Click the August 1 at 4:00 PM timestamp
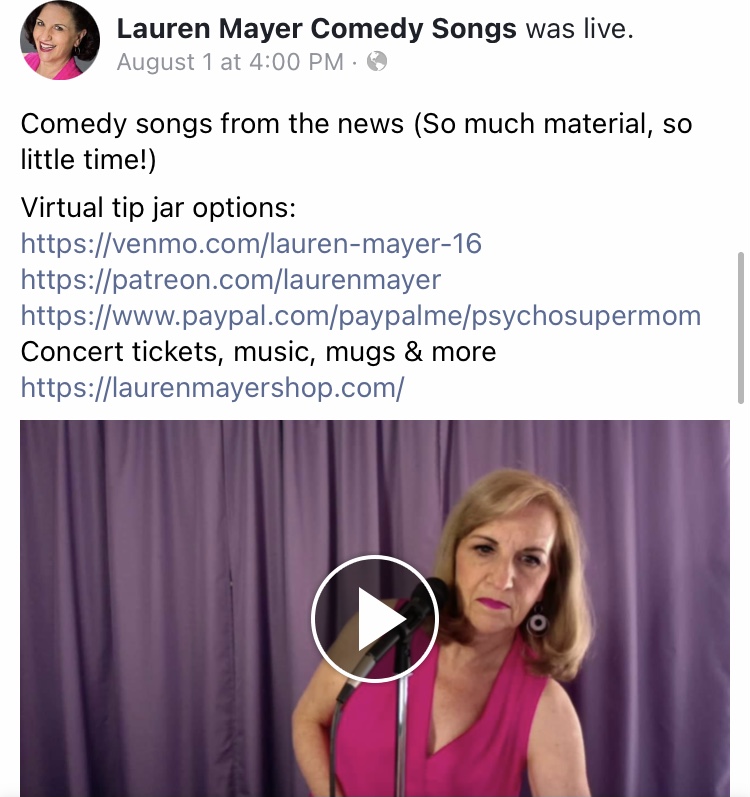750x797 pixels. [230, 62]
